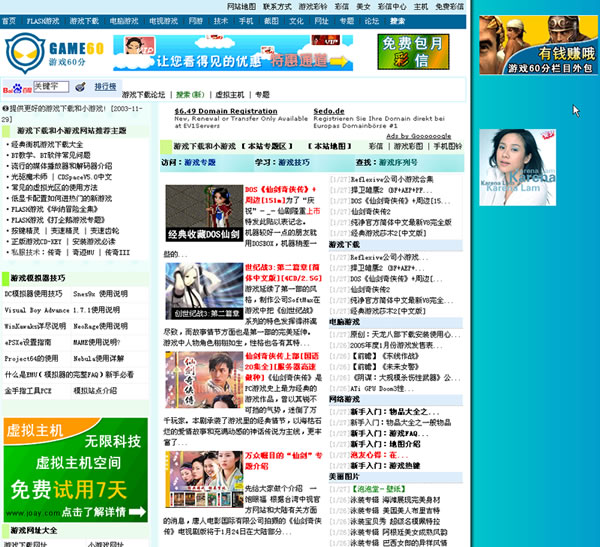600x547 pixels.
Task: Open BT教学、BT软件常见问题 link
Action: 51,155
